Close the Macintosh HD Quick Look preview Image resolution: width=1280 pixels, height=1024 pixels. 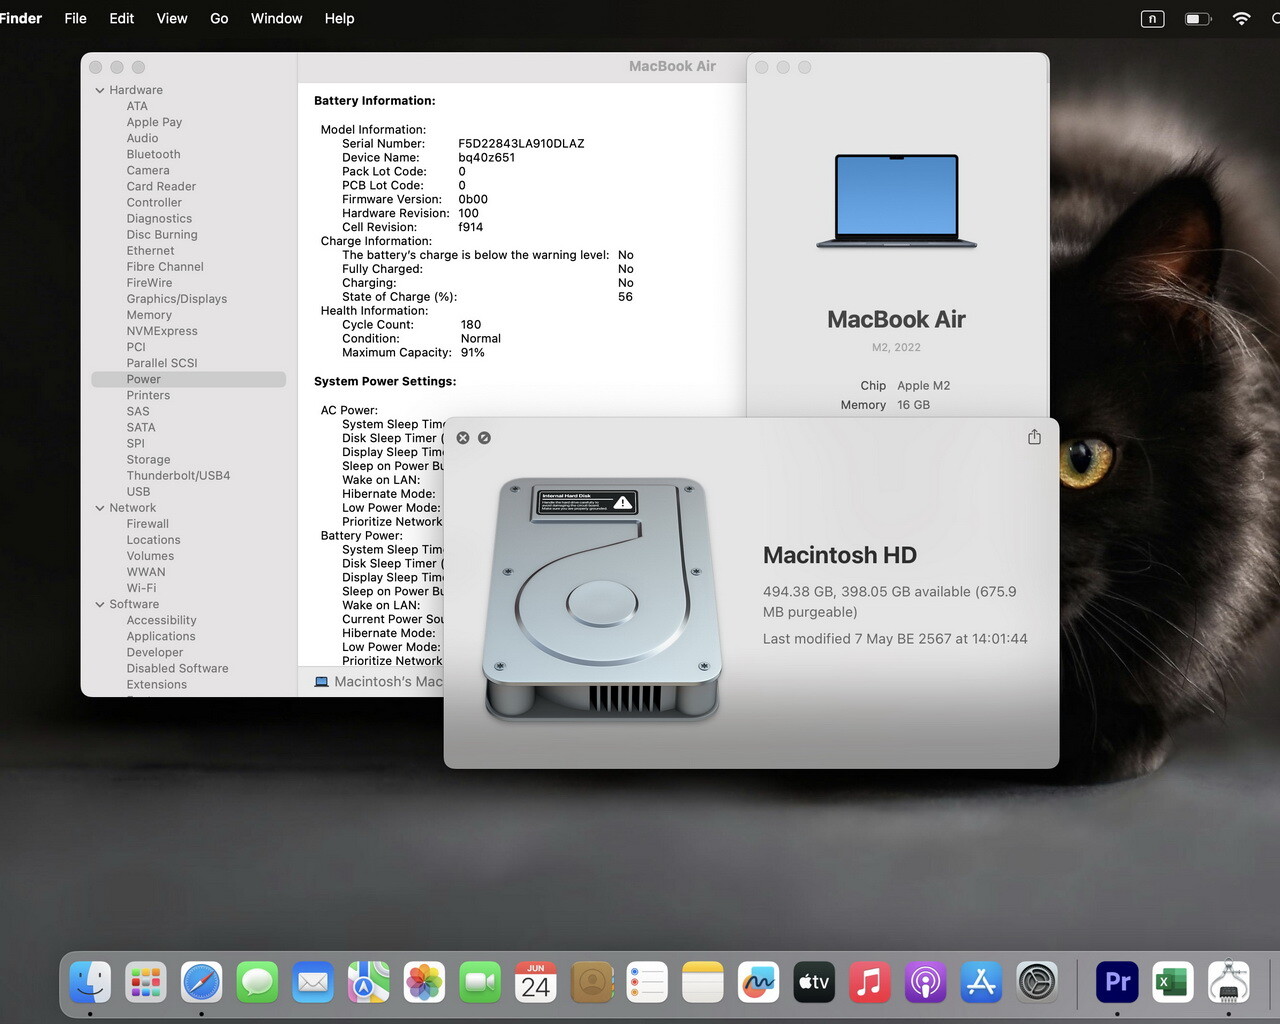(463, 438)
